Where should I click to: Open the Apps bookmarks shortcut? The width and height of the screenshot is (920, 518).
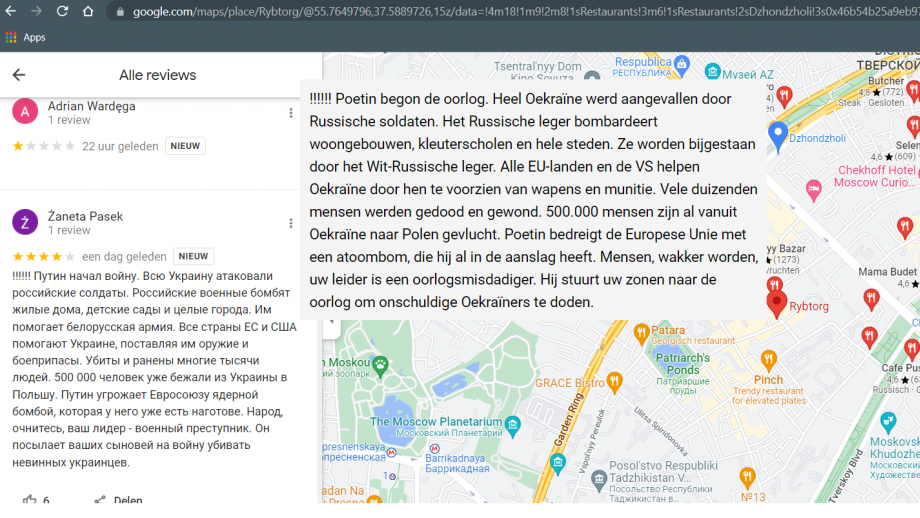pyautogui.click(x=25, y=38)
